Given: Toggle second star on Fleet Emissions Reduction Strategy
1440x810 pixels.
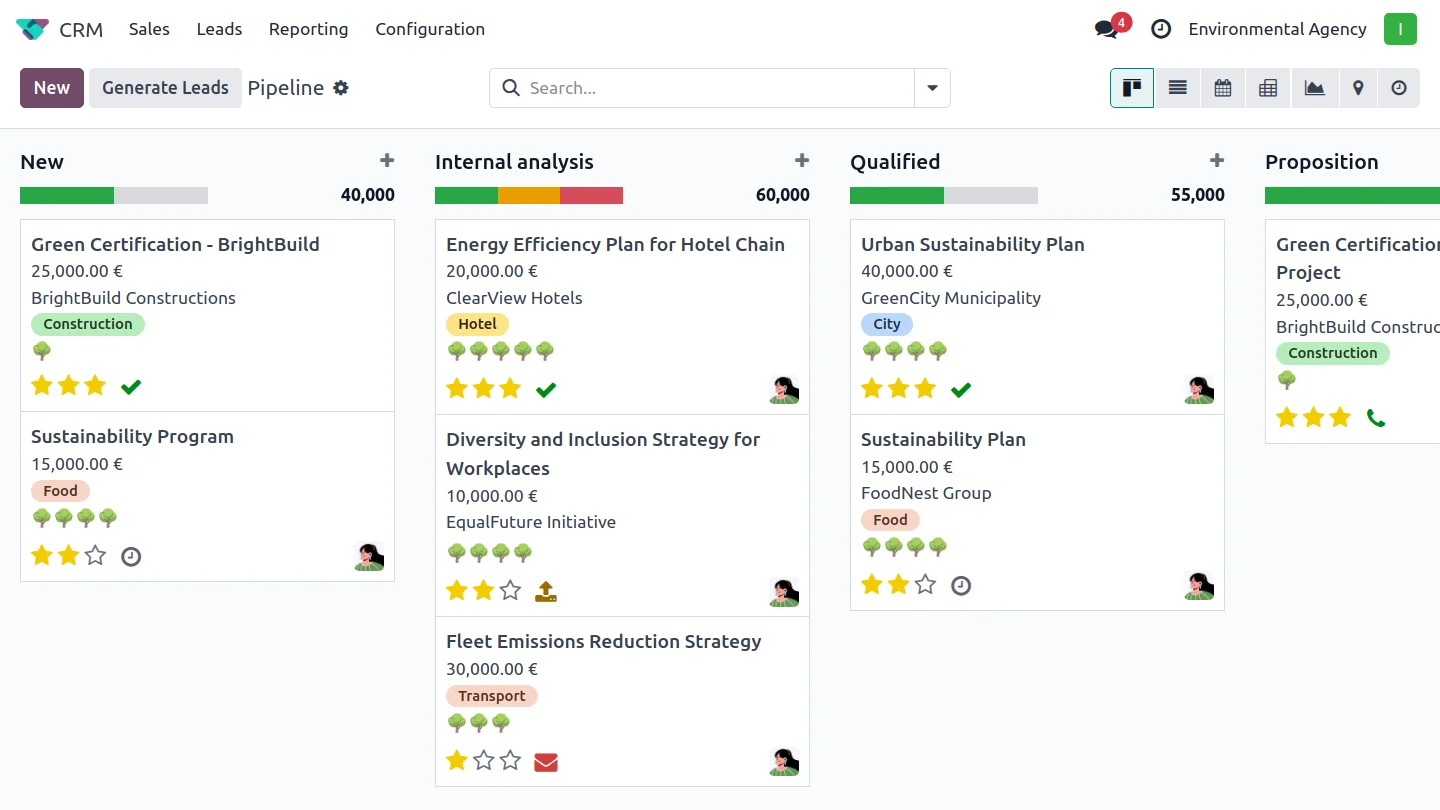Looking at the screenshot, I should click(484, 761).
